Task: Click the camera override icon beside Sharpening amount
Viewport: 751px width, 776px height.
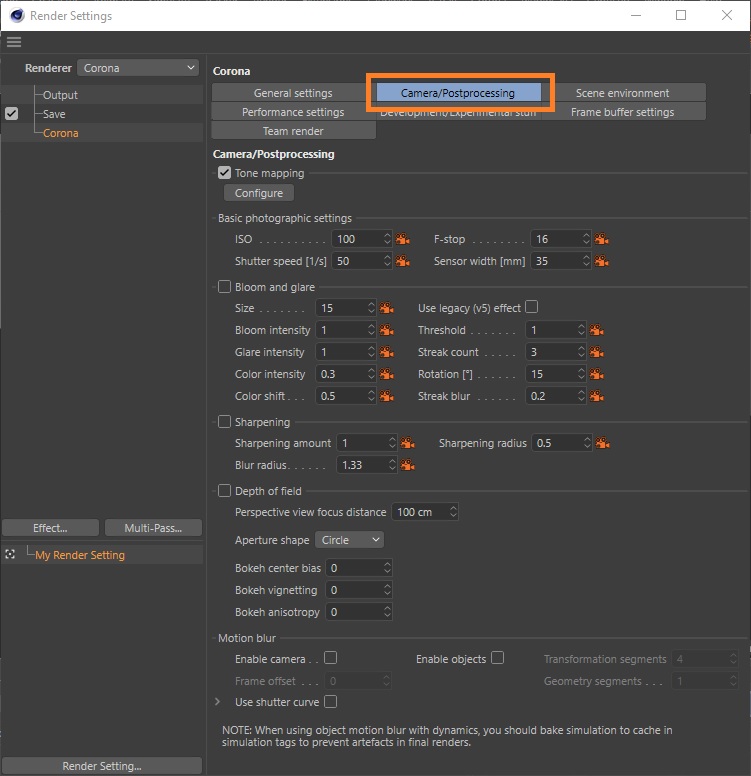Action: point(407,443)
